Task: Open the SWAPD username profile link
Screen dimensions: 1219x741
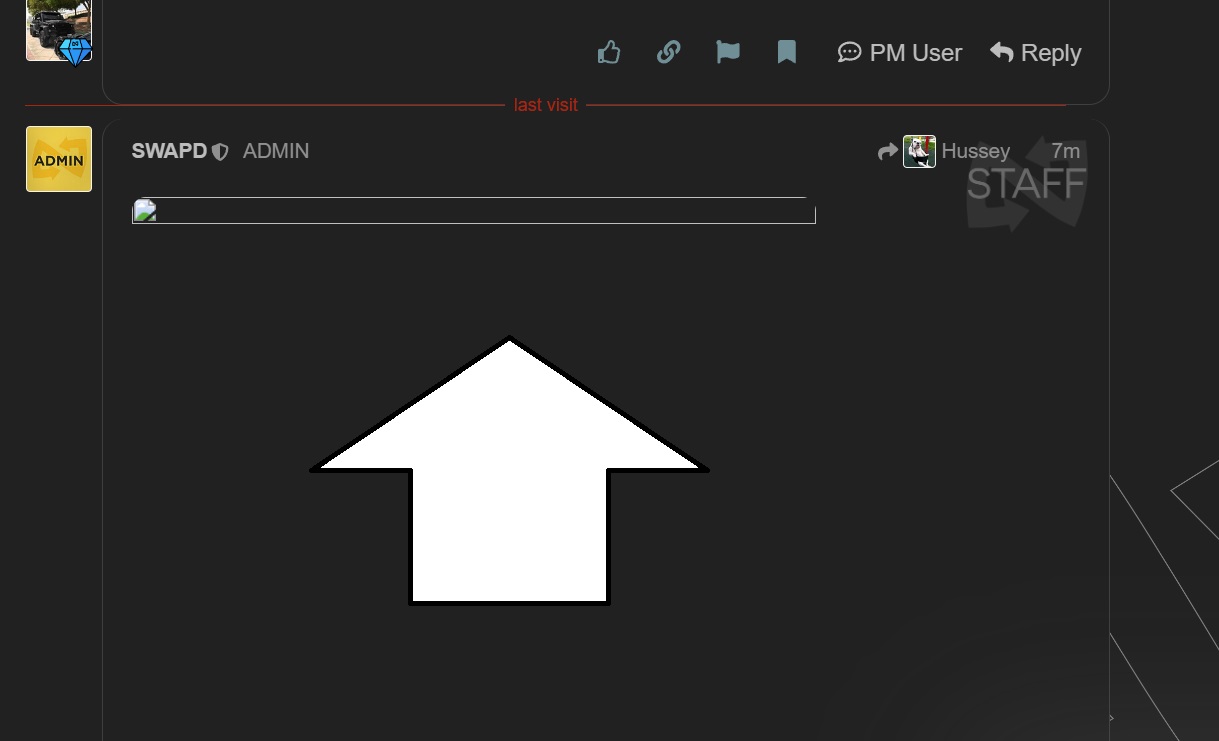Action: tap(169, 151)
